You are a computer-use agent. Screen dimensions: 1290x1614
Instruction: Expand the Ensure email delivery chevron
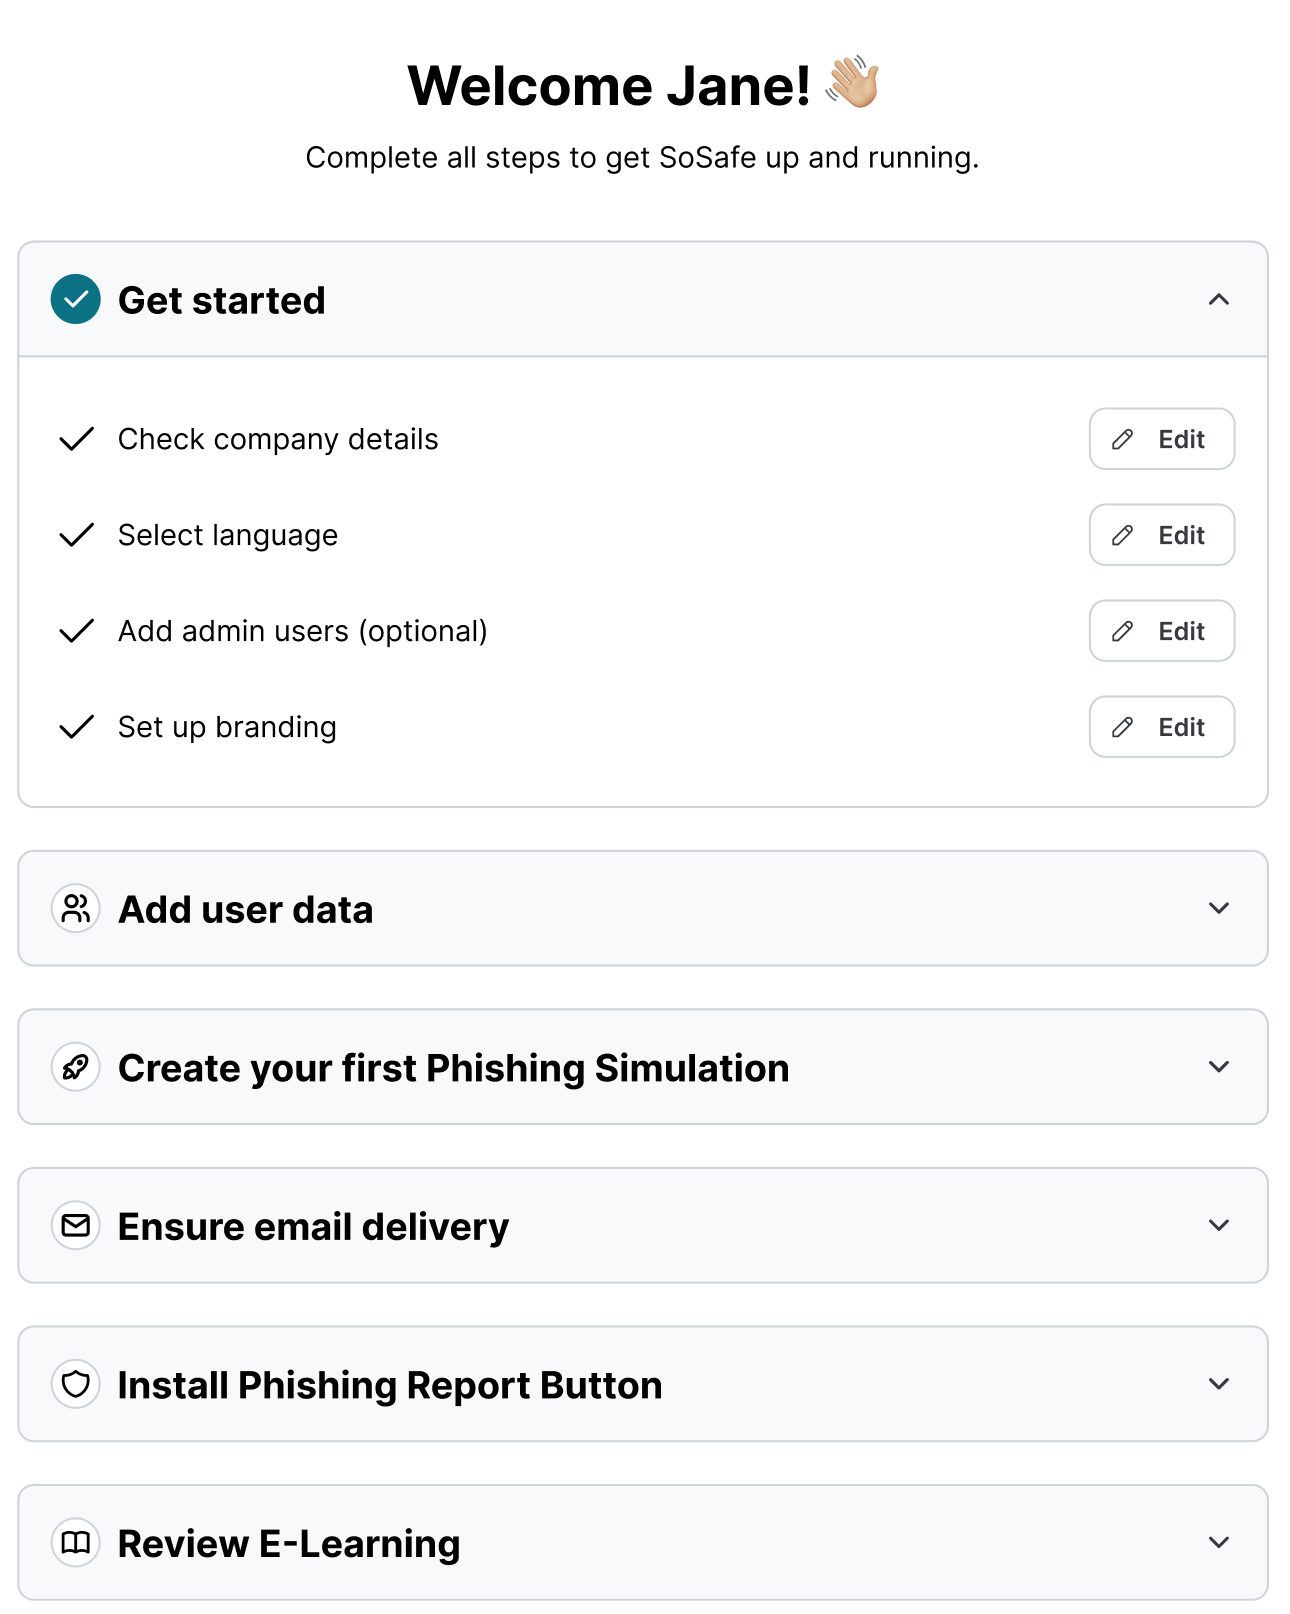[x=1218, y=1225]
